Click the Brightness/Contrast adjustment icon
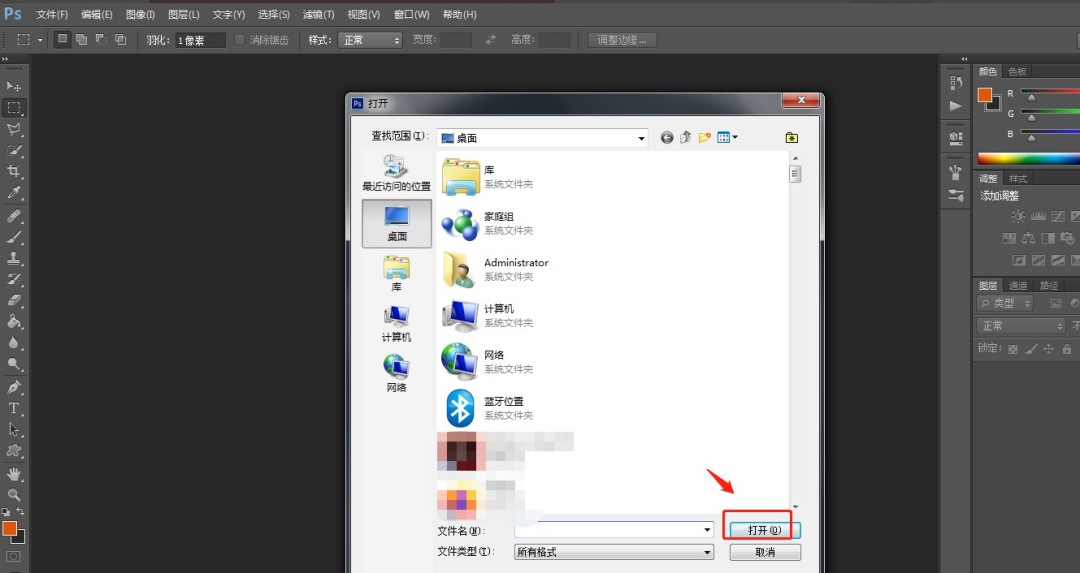This screenshot has width=1080, height=573. [x=1017, y=216]
